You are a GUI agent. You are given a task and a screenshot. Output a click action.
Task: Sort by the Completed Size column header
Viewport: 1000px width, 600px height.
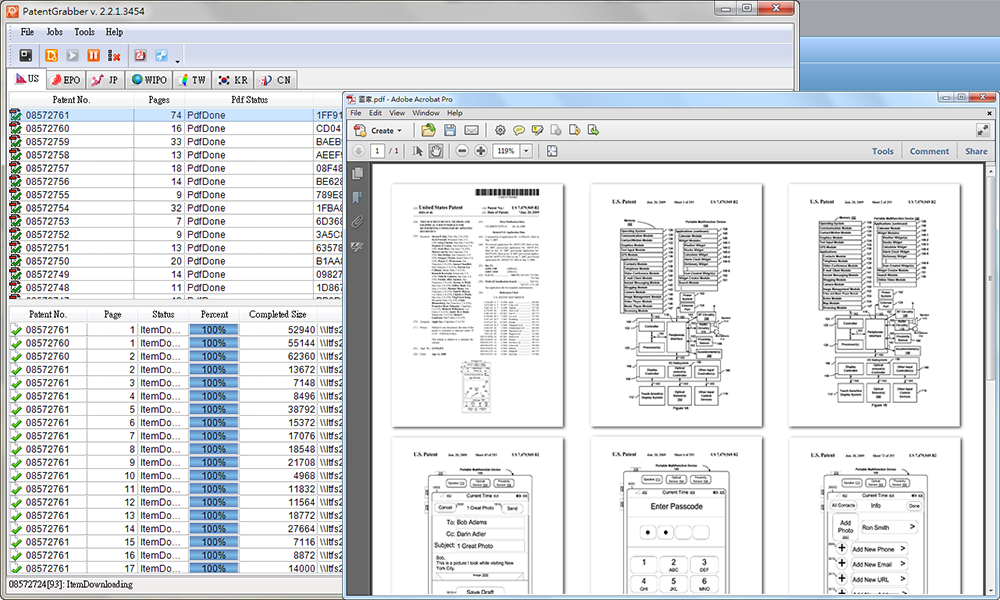pos(277,314)
